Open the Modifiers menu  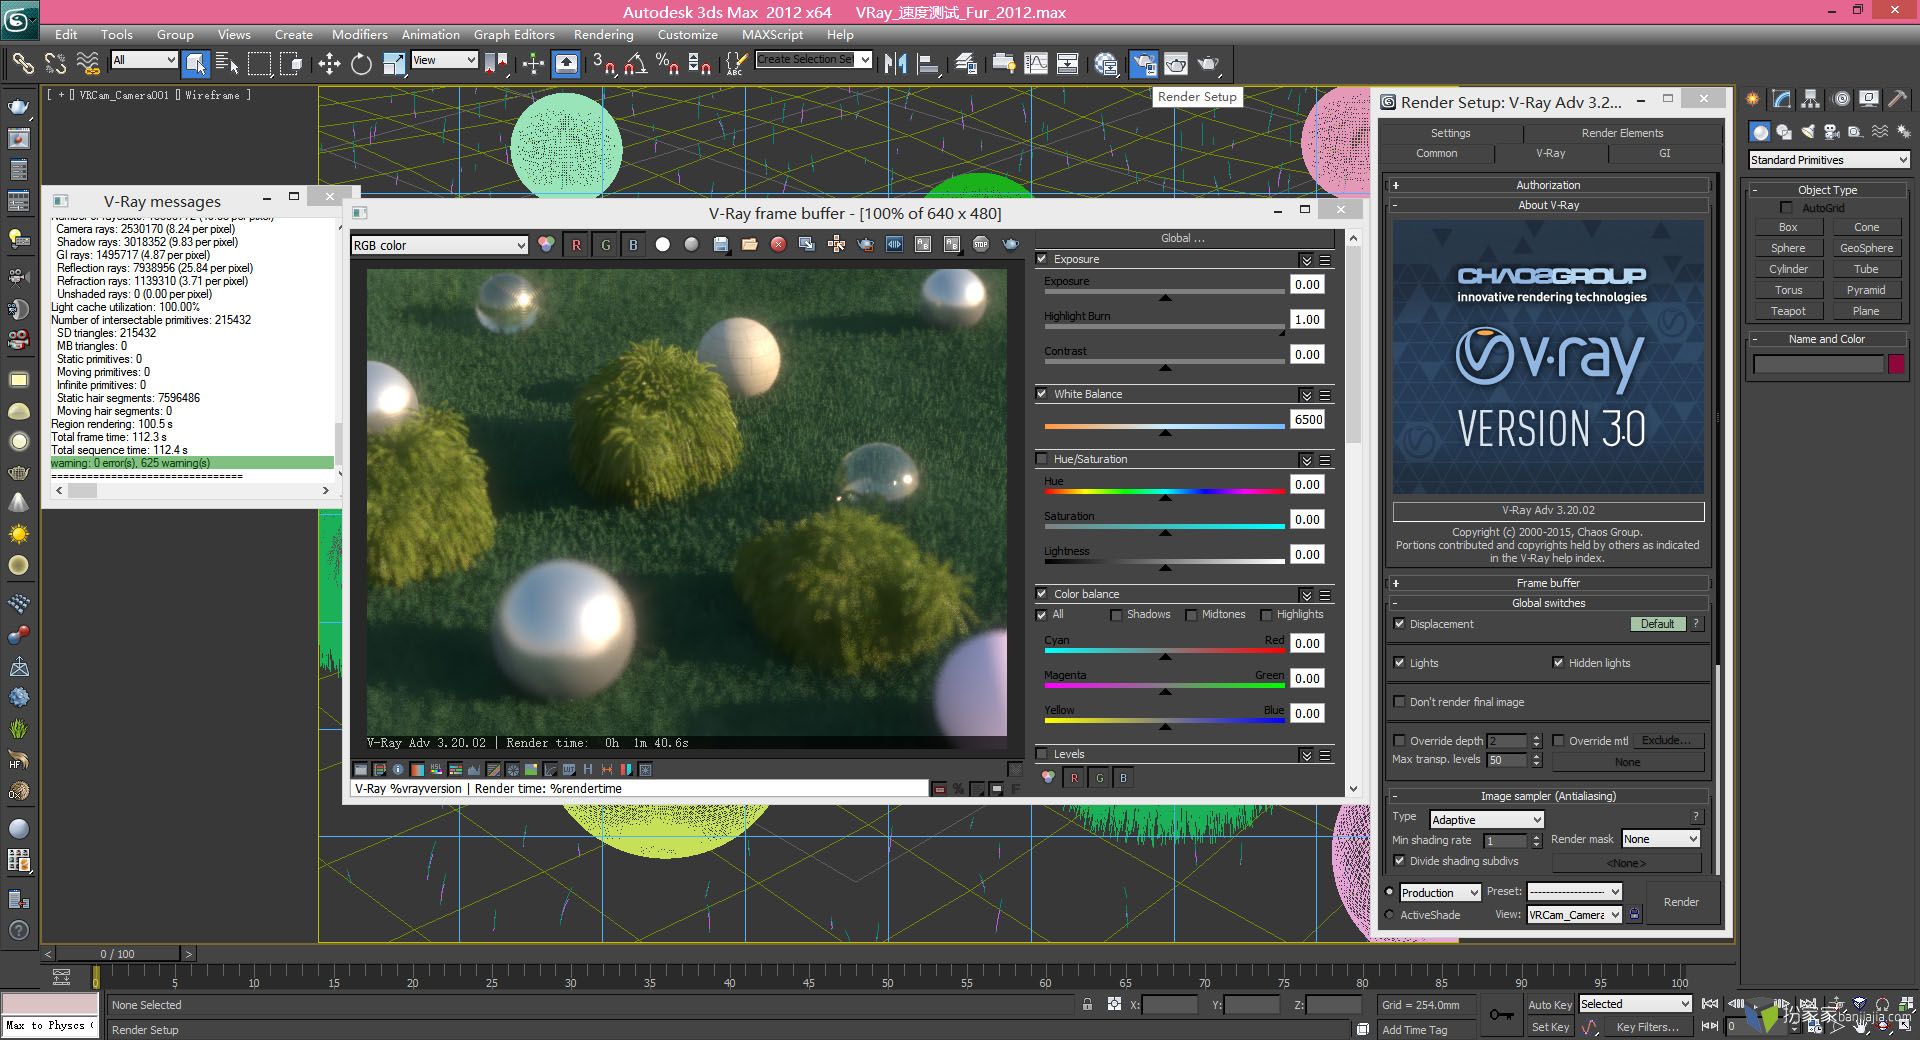(359, 34)
